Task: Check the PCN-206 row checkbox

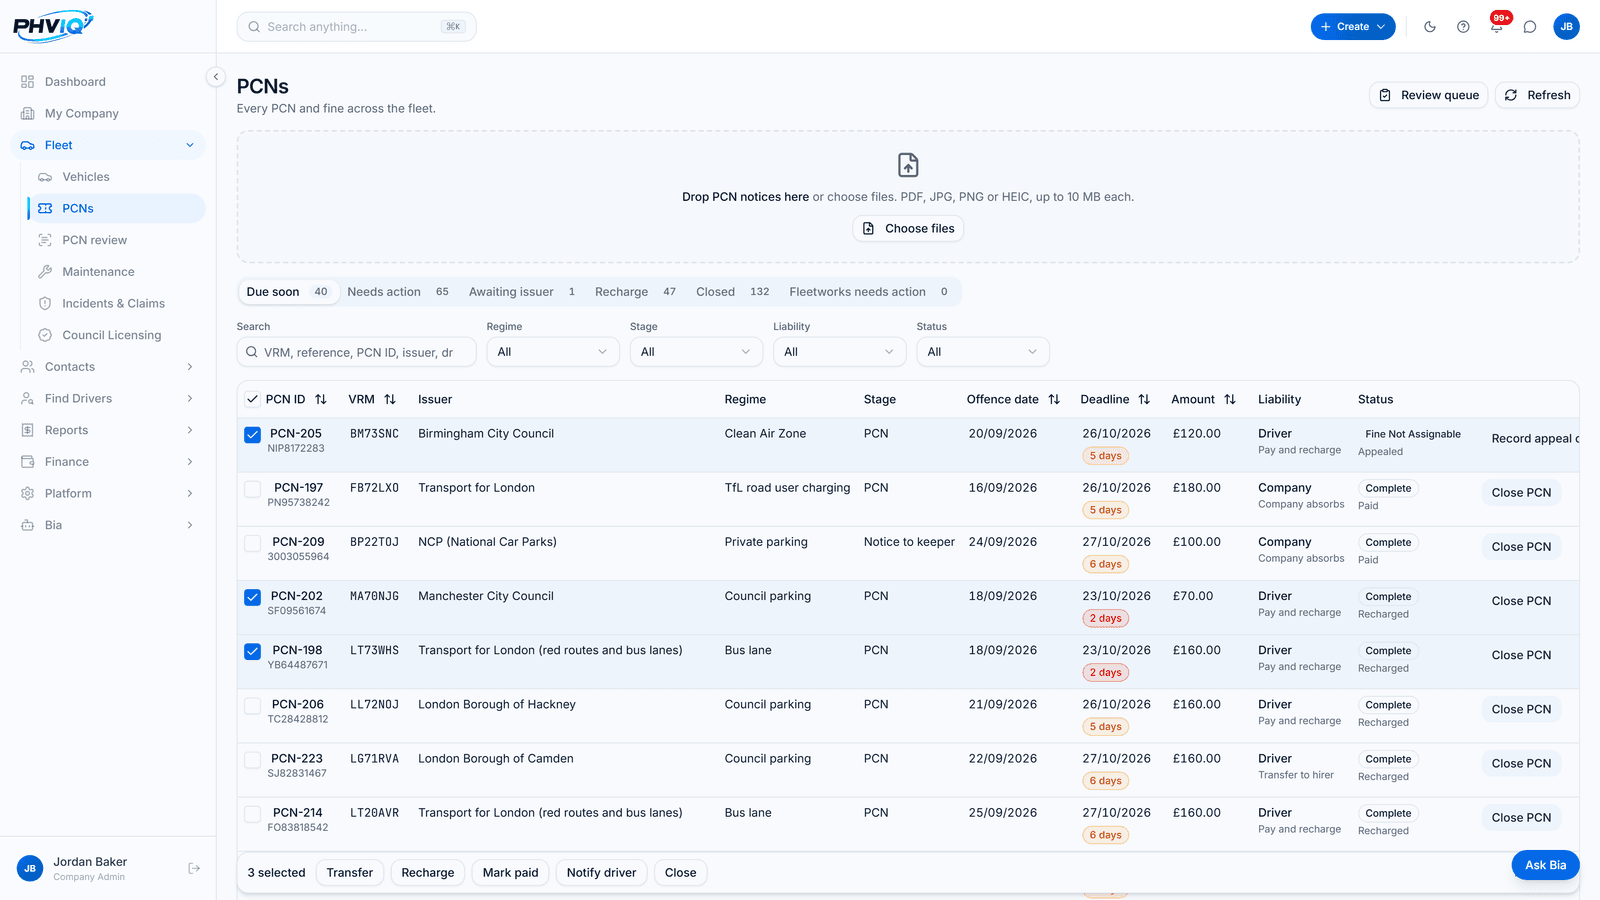Action: [253, 706]
